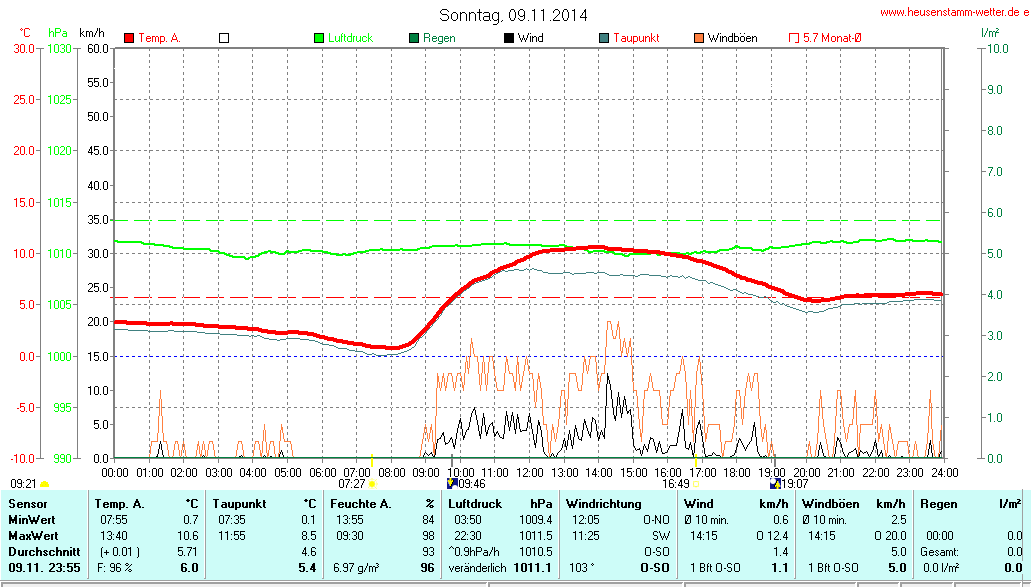This screenshot has height=587, width=1034.
Task: Select the Windrichtung column header
Action: (x=603, y=504)
